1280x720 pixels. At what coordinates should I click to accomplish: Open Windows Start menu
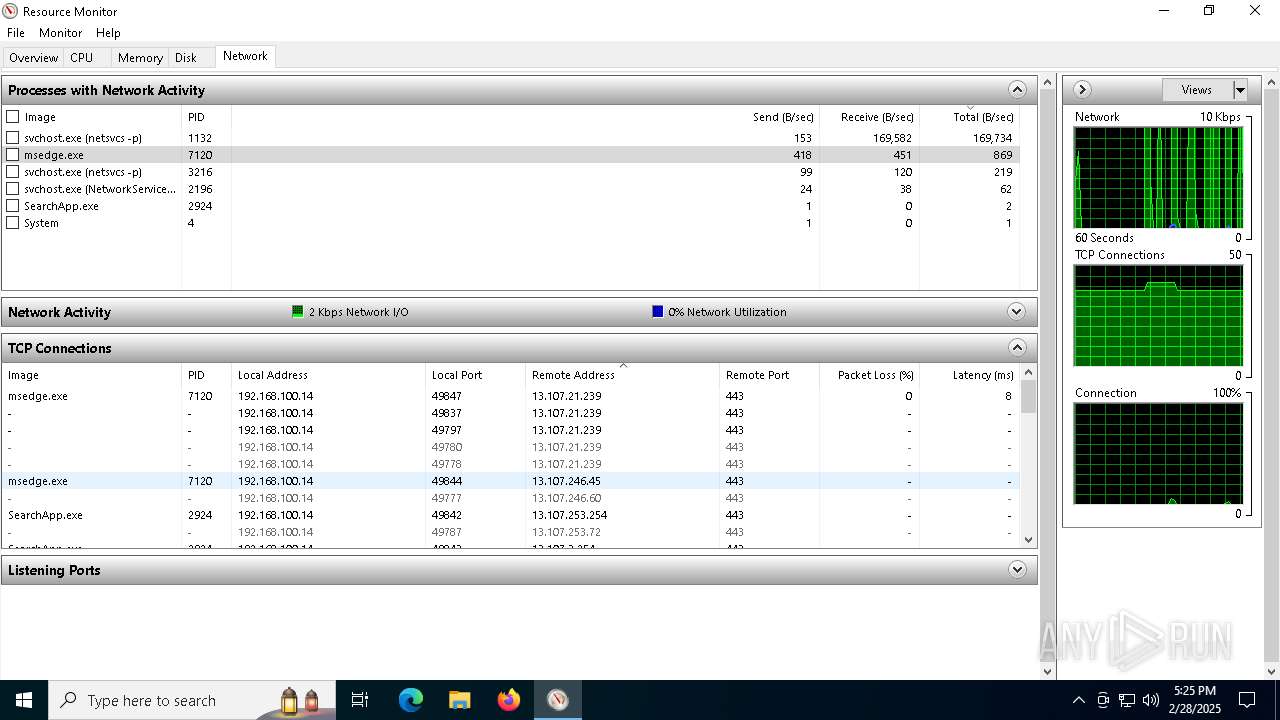click(24, 700)
